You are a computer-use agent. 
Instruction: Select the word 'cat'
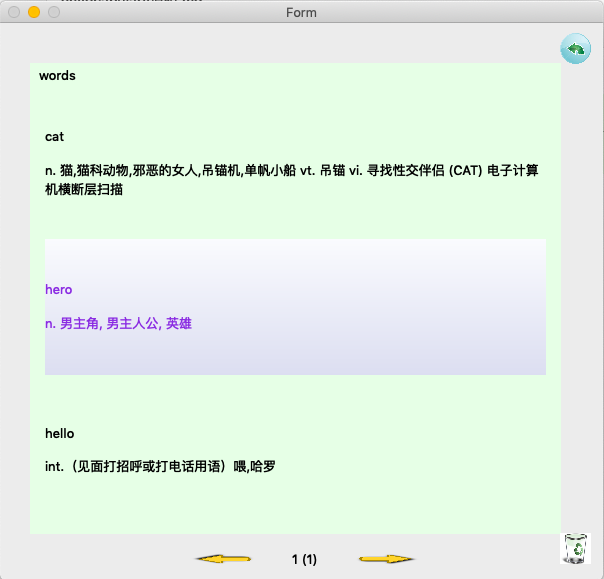[54, 137]
